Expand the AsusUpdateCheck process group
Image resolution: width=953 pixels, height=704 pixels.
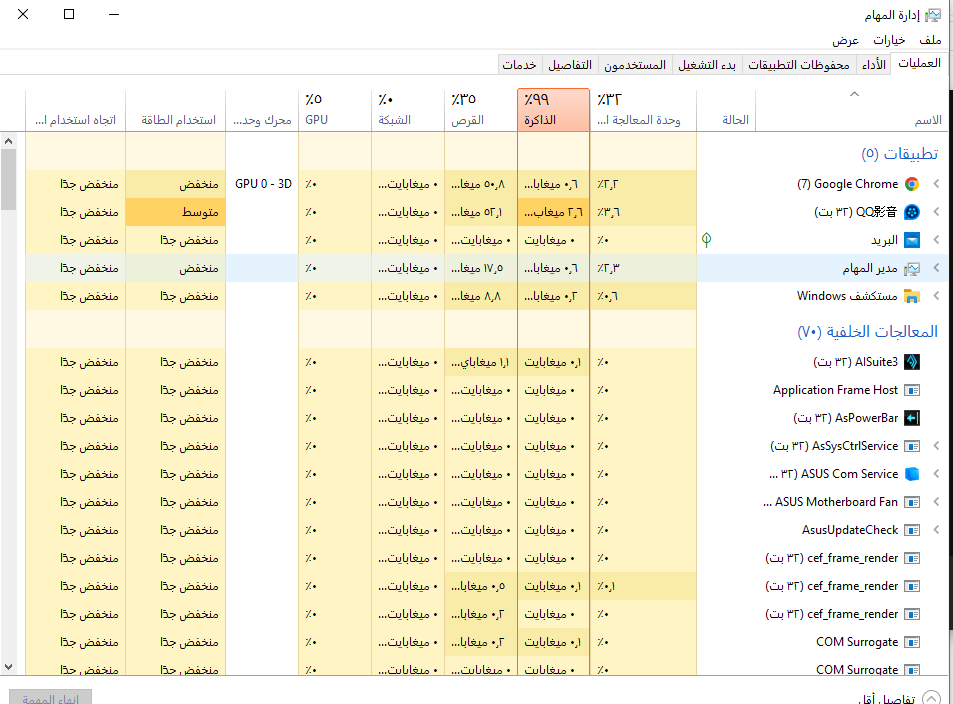[x=936, y=530]
